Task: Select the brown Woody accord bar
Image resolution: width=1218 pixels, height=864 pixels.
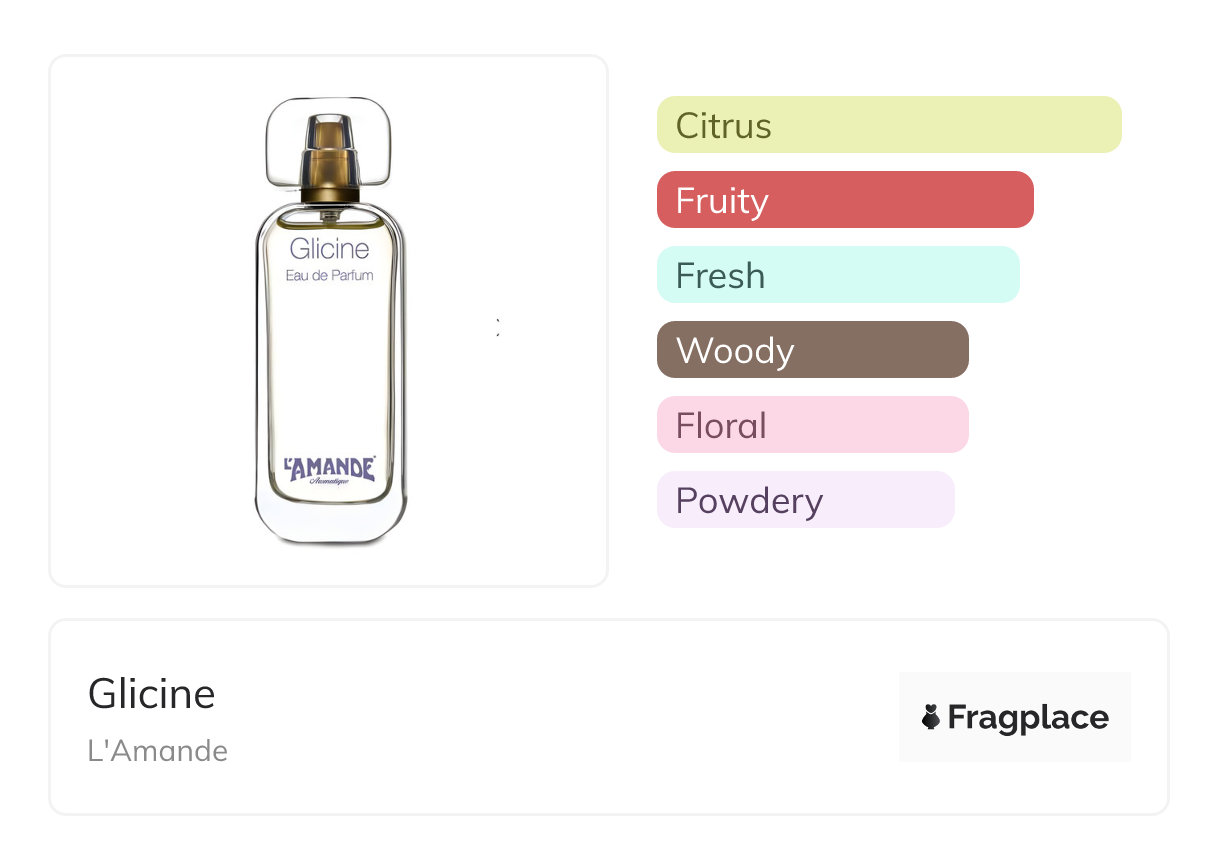Action: [812, 350]
